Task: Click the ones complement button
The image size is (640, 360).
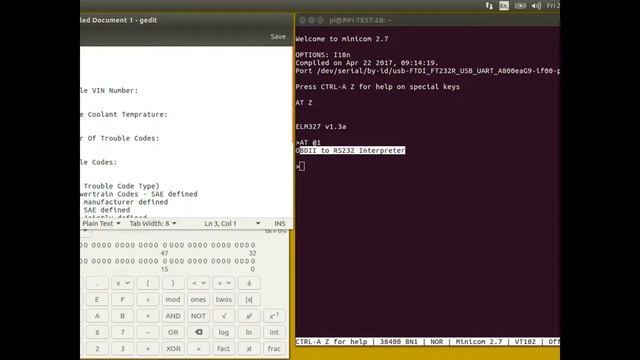Action: coord(198,300)
